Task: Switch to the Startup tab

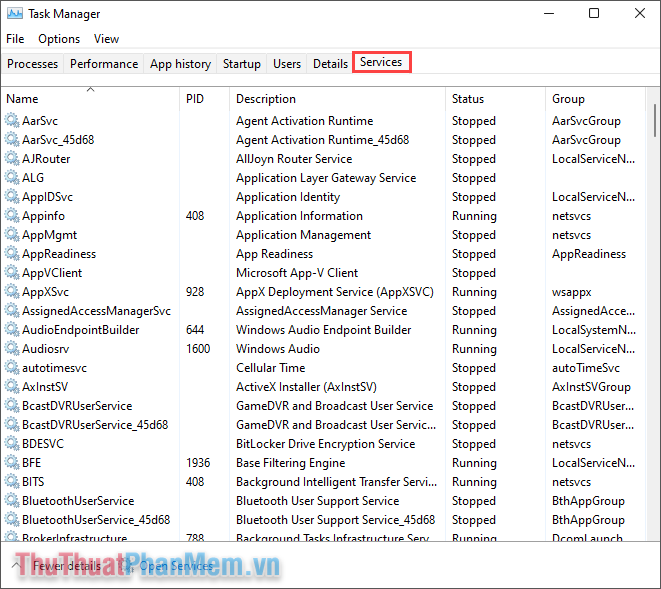Action: coord(242,64)
